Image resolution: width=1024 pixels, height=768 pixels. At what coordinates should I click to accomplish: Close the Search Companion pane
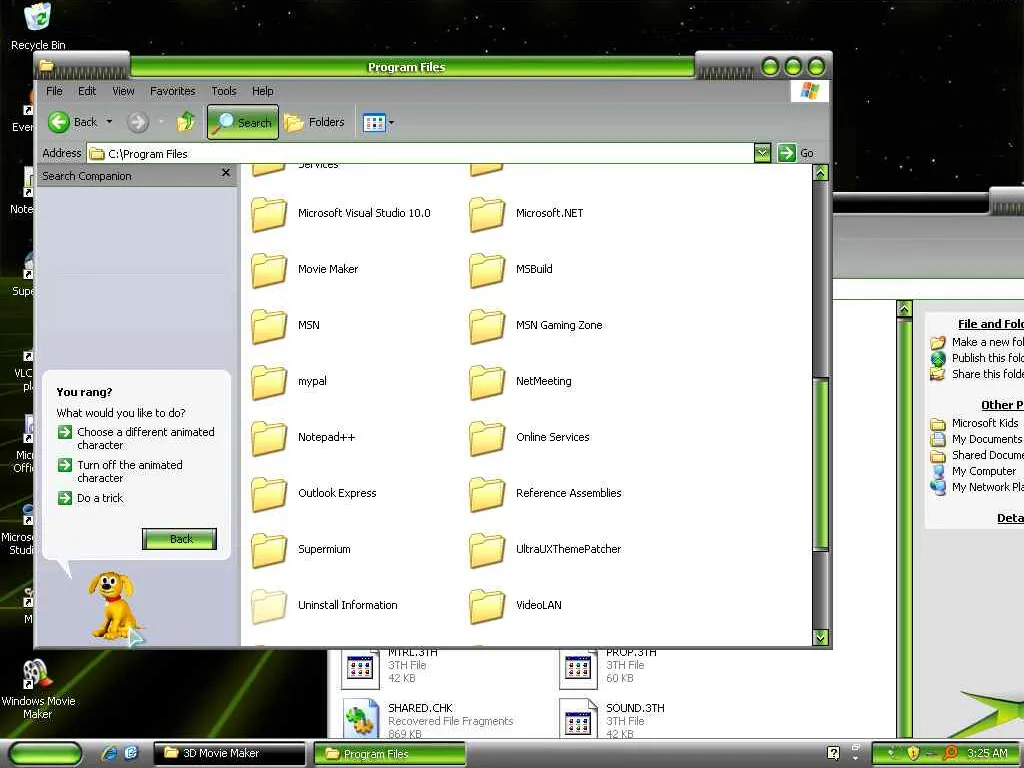click(225, 173)
